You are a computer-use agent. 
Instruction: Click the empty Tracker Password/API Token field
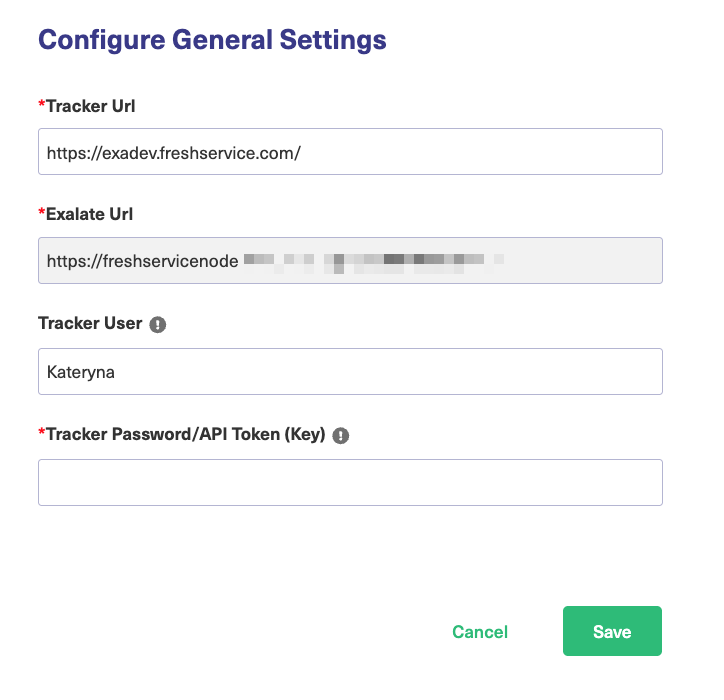tap(350, 482)
